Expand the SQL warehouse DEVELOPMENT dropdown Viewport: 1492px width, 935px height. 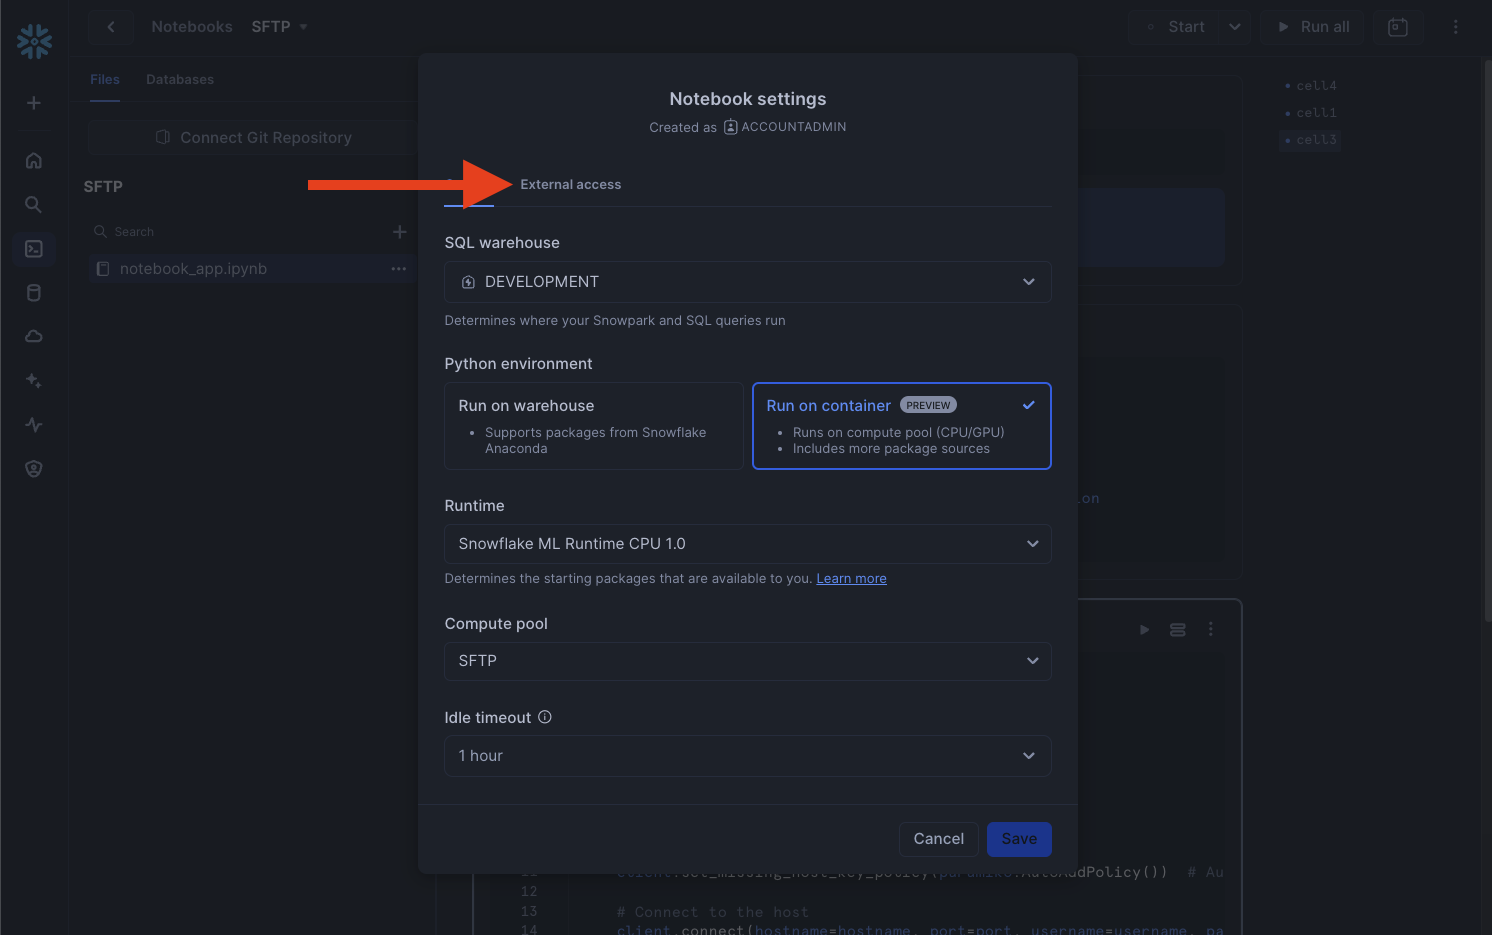(747, 282)
